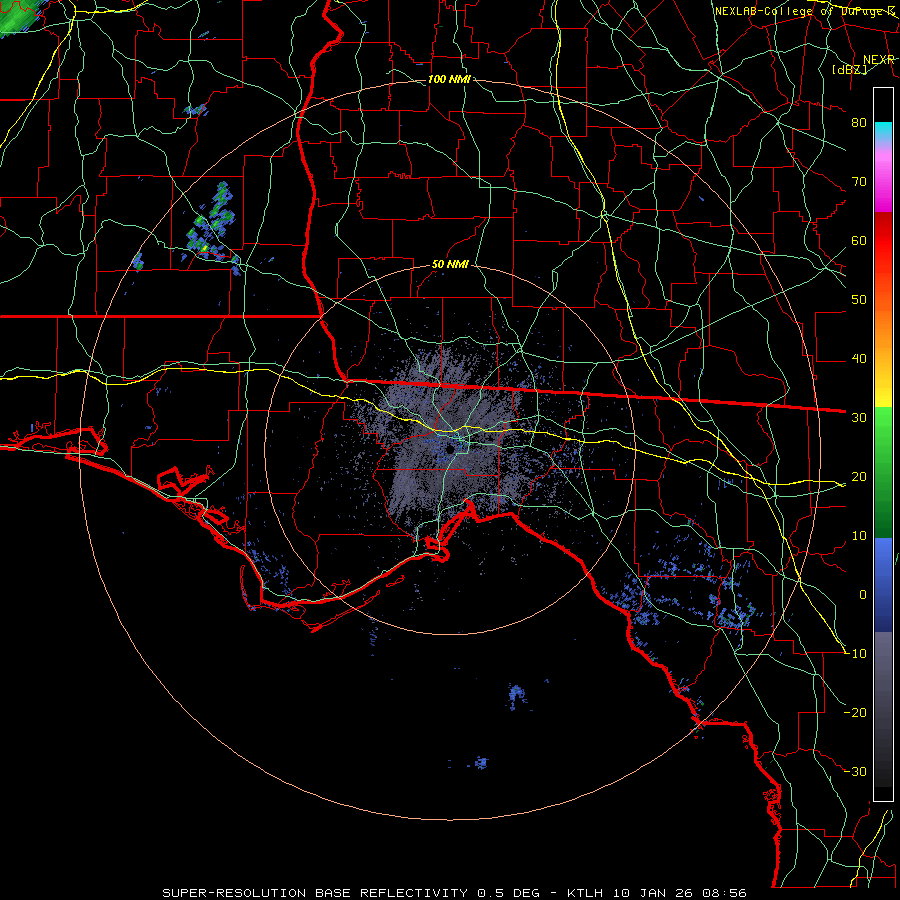Click the 80 value on the dBZ scale
The height and width of the screenshot is (900, 900).
tap(859, 122)
